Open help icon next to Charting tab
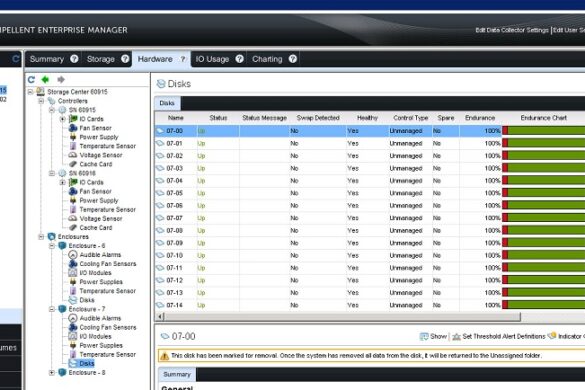Screen dimensions: 585x390 [x=293, y=59]
